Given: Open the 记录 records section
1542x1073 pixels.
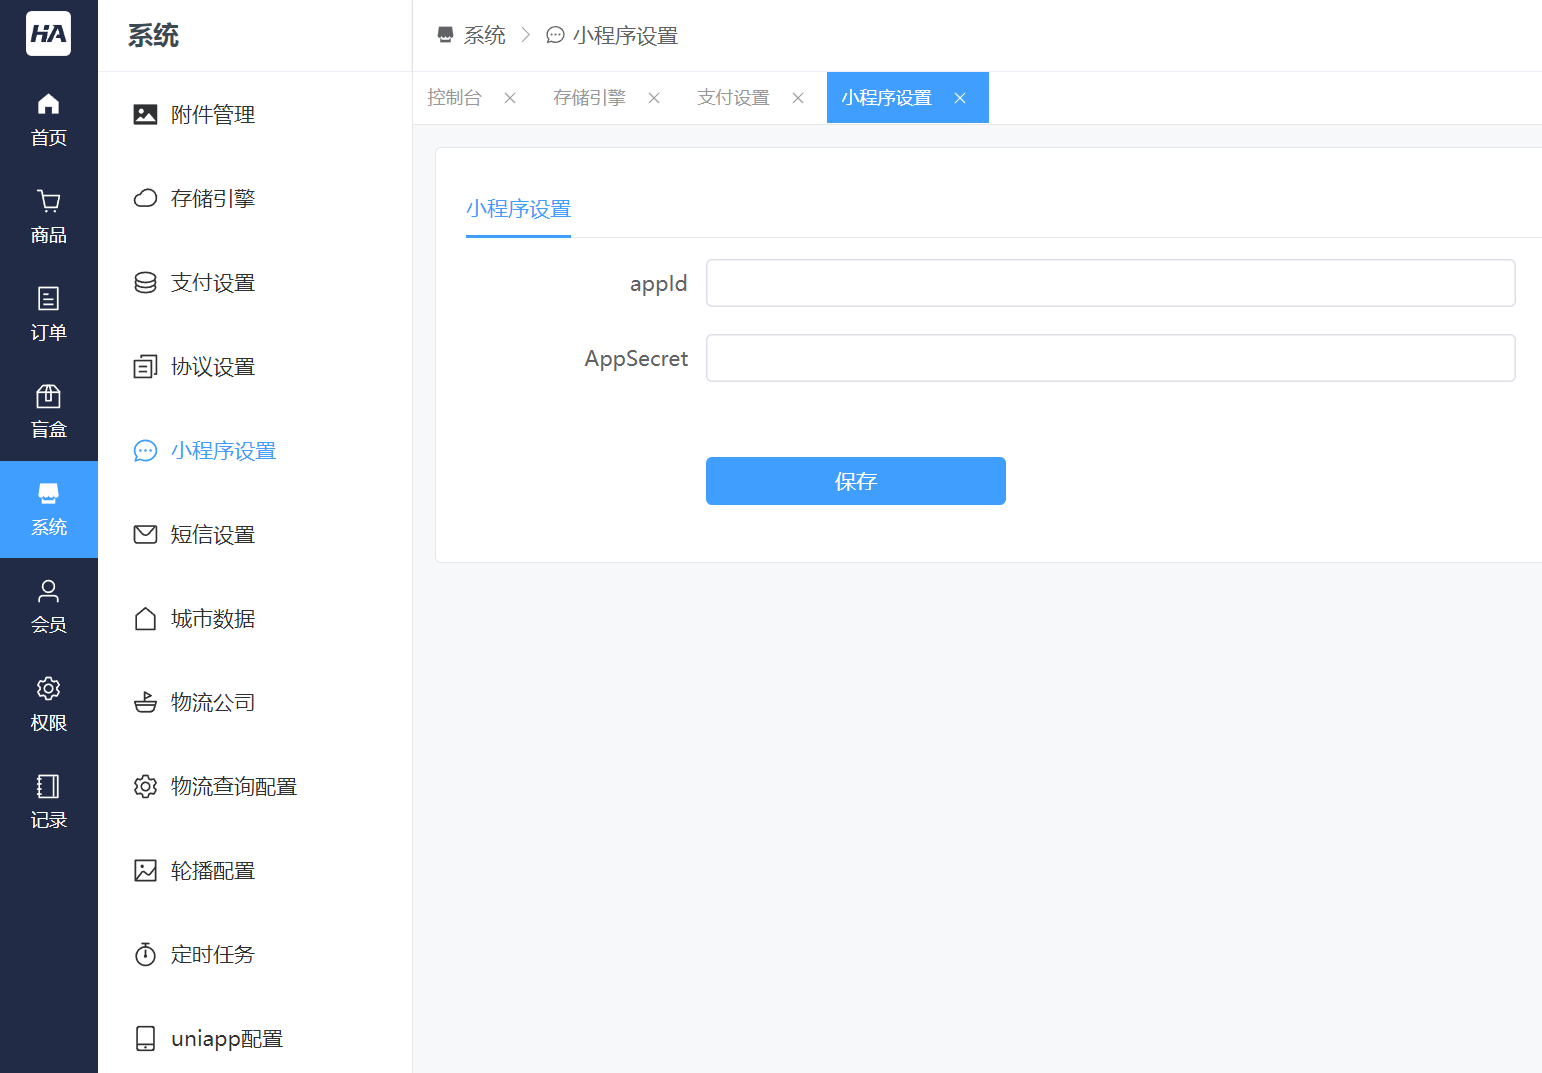Looking at the screenshot, I should click(x=48, y=801).
